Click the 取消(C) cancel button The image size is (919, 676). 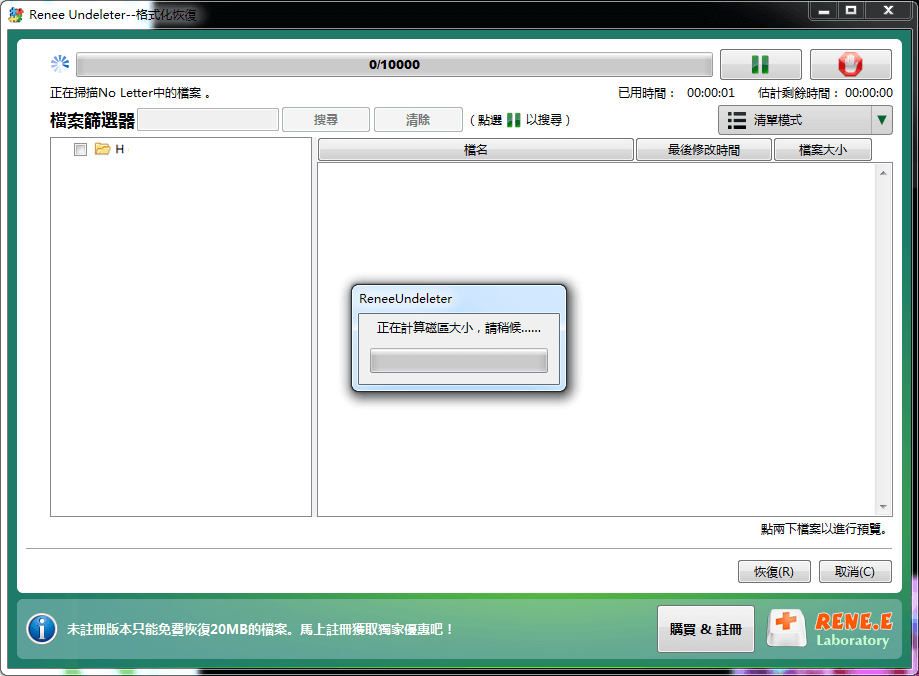point(855,572)
